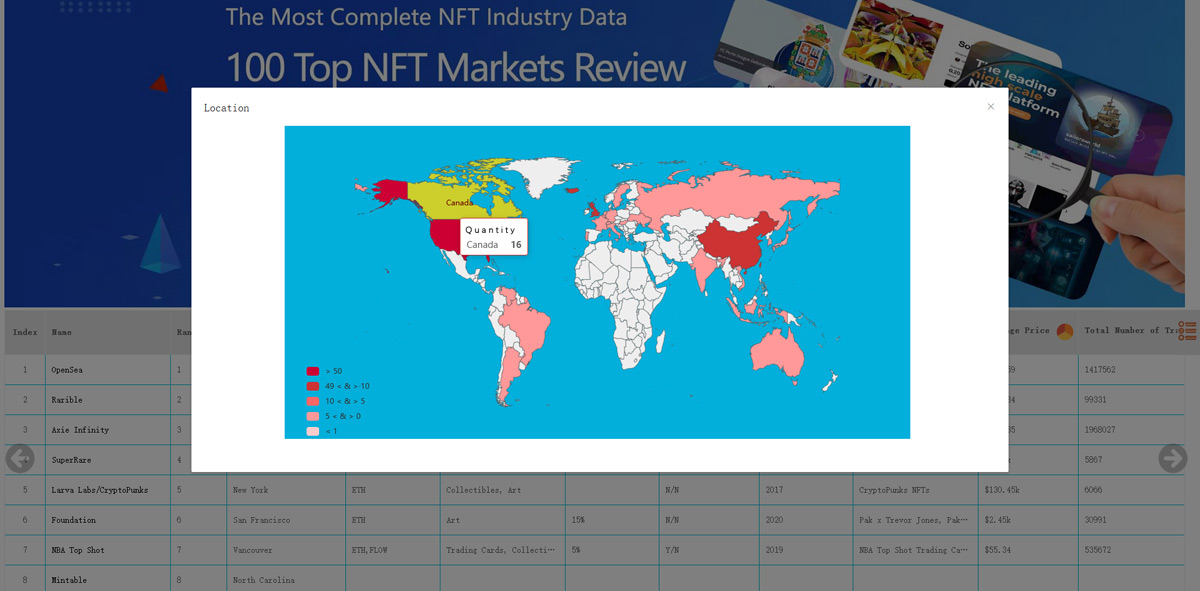Open the pie chart icon beside the price column header
Screen dimensions: 1200x591
(1065, 331)
